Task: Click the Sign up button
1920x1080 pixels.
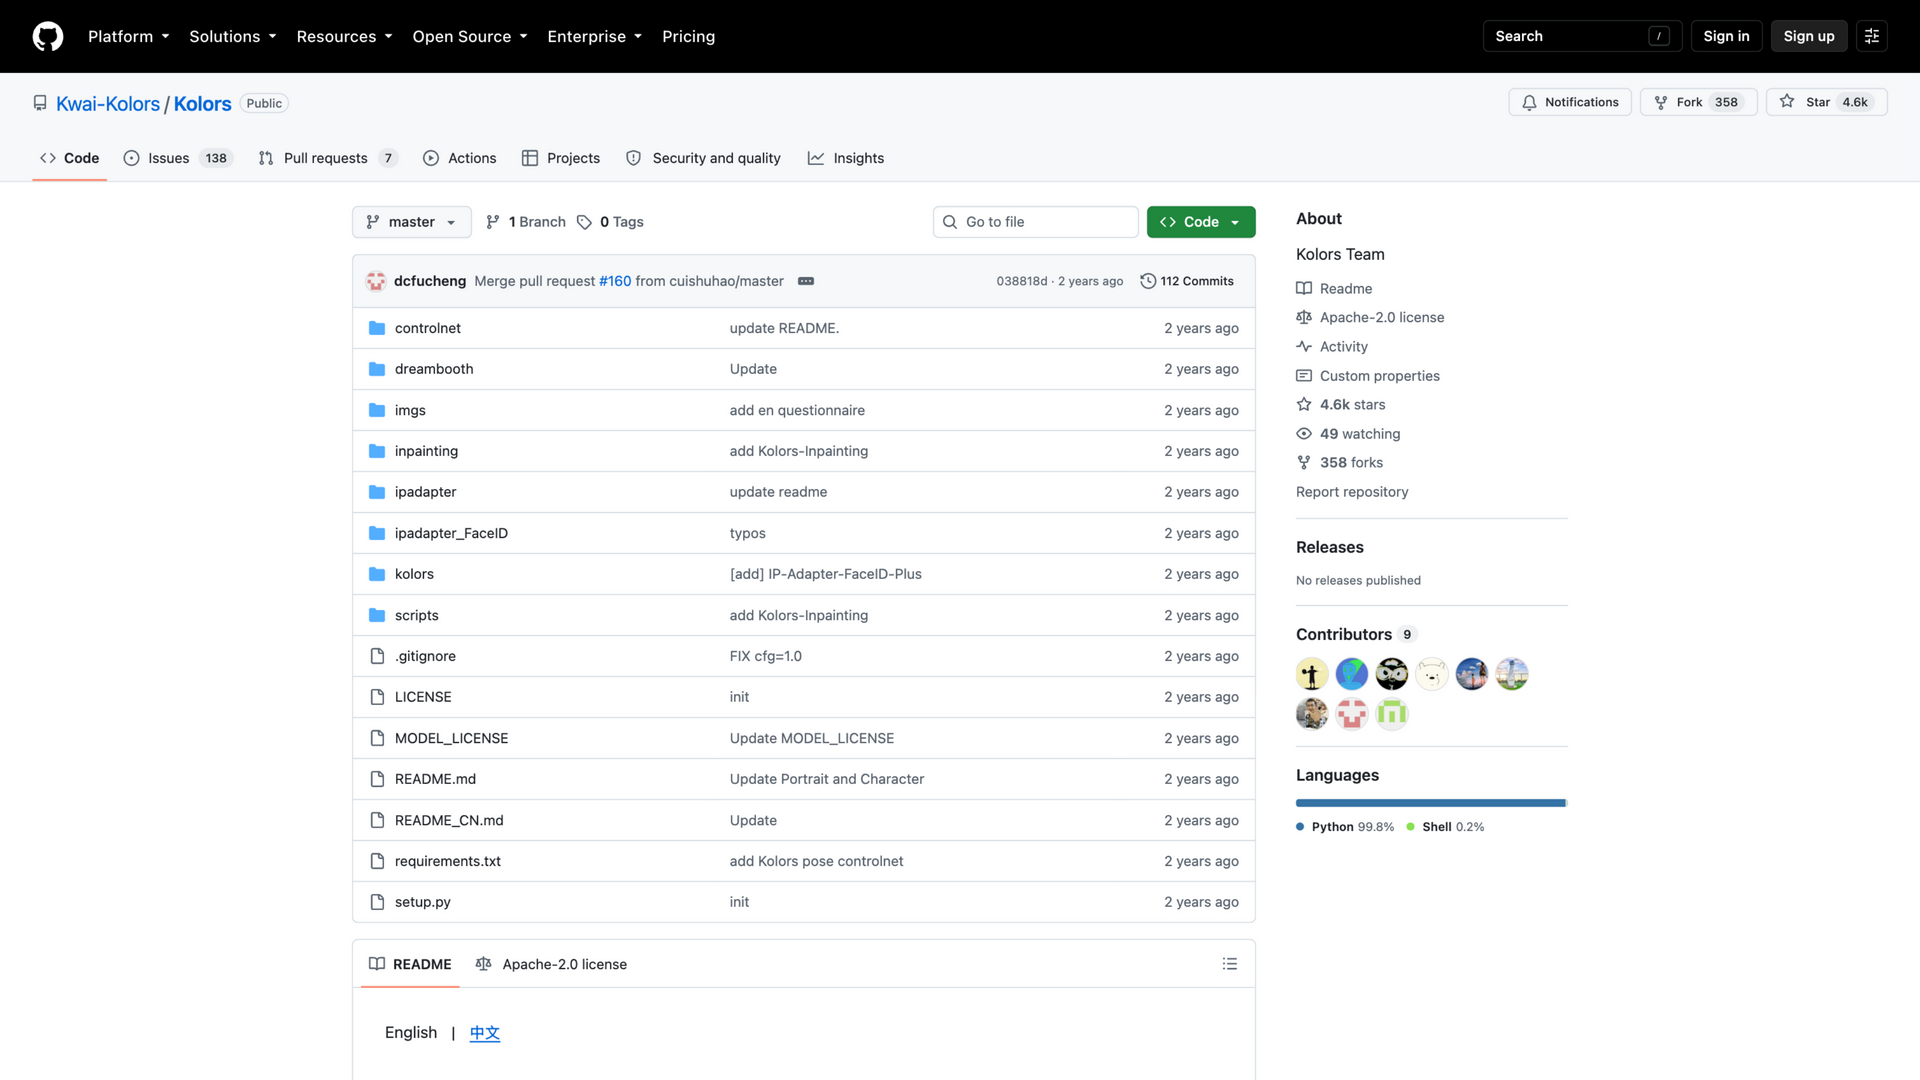Action: pyautogui.click(x=1809, y=36)
